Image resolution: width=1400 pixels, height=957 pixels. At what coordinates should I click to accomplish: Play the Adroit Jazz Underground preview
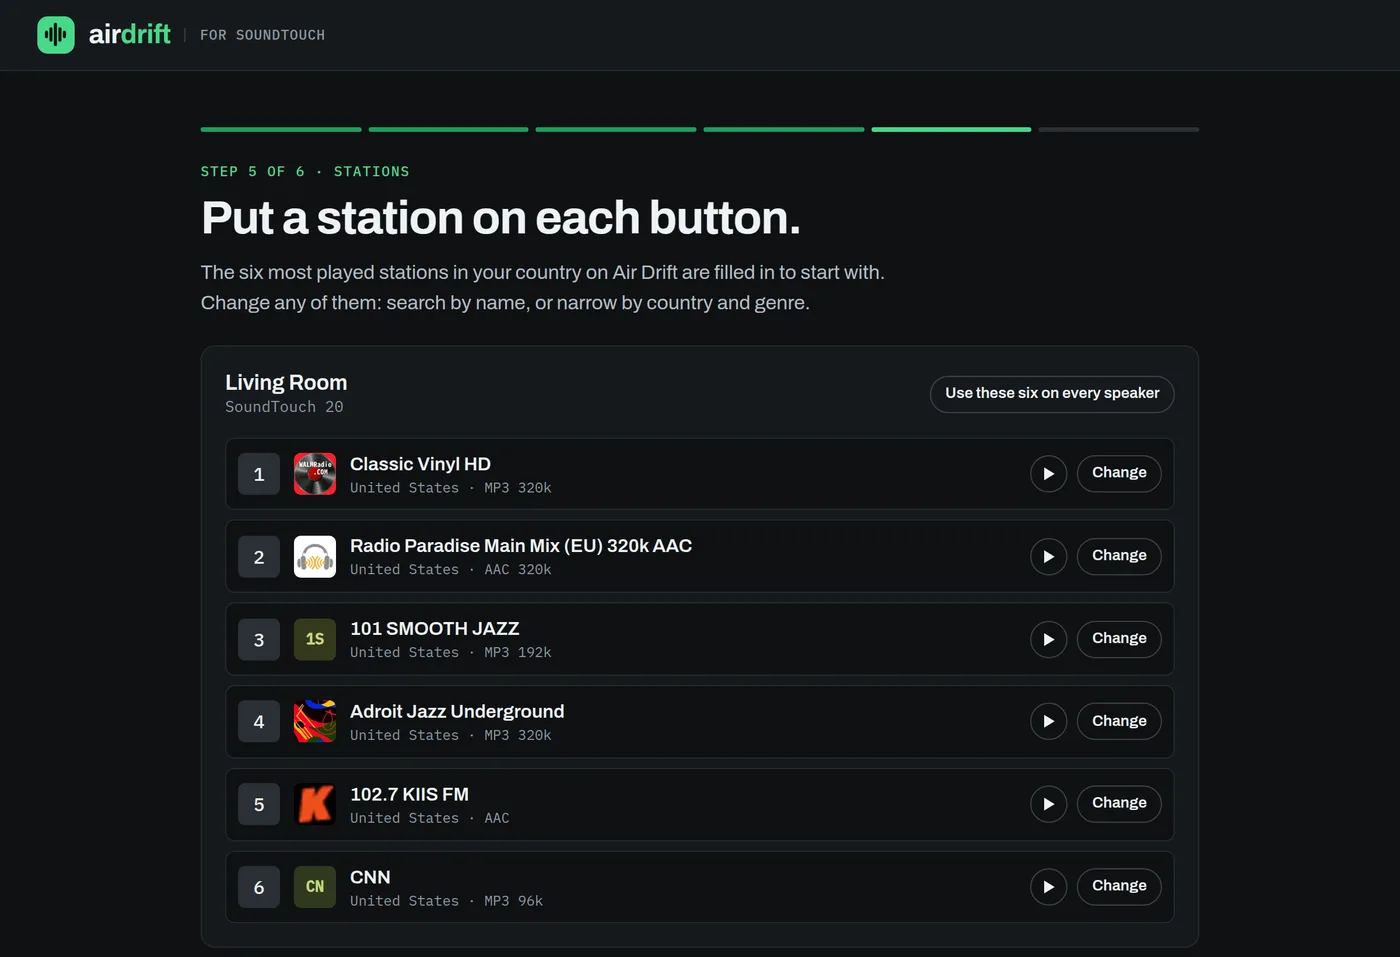point(1048,722)
